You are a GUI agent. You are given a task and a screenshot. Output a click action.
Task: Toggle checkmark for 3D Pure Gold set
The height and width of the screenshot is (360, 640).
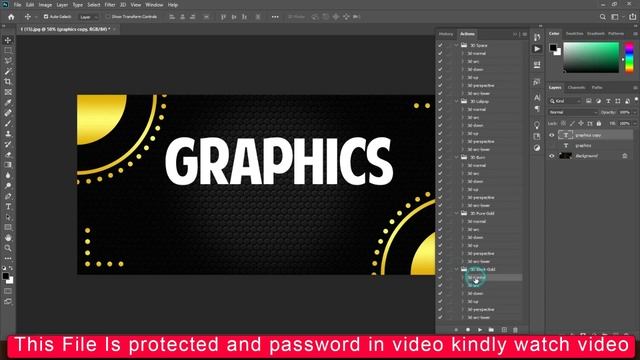click(x=440, y=213)
